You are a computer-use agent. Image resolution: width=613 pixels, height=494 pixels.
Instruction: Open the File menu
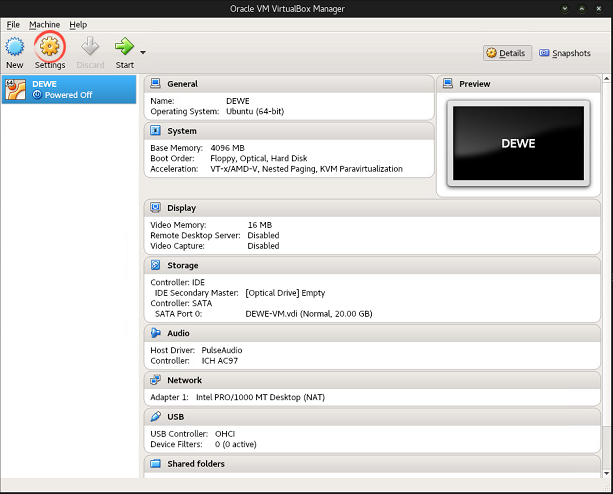pos(13,25)
